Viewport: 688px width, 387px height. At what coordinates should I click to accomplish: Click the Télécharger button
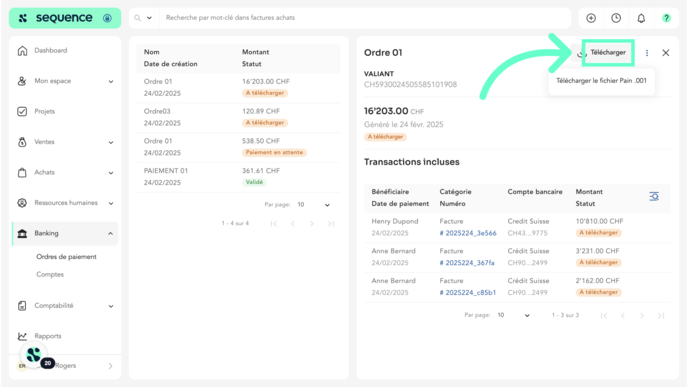tap(608, 53)
